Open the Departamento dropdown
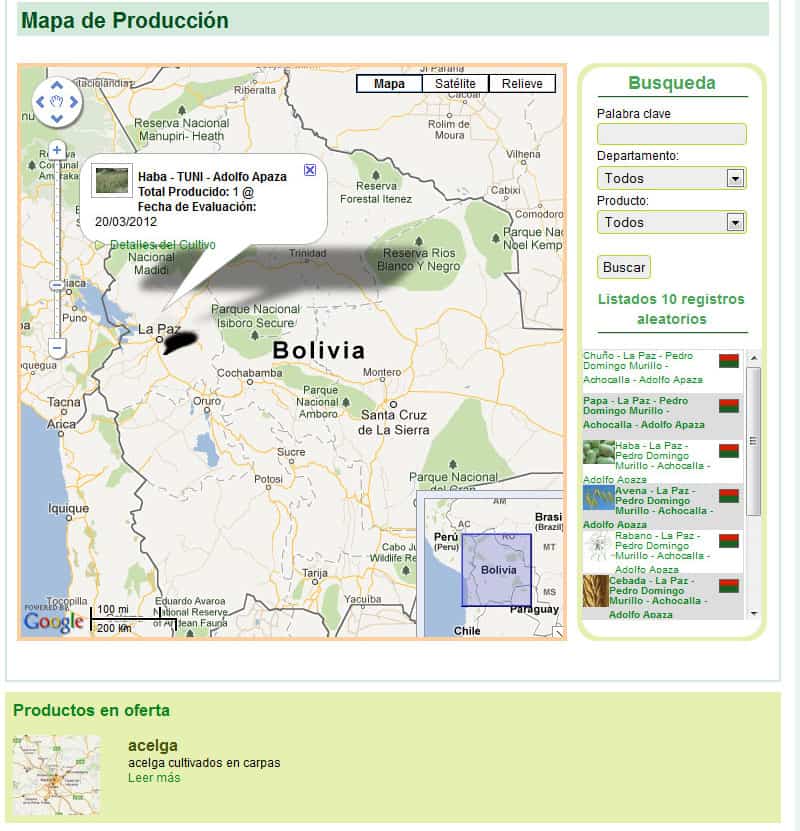The width and height of the screenshot is (800, 831). pyautogui.click(x=671, y=178)
